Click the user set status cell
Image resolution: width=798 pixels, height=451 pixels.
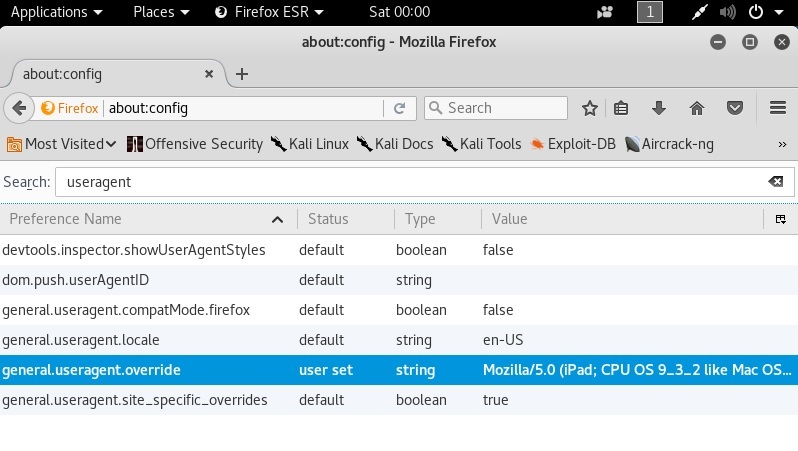click(x=326, y=370)
